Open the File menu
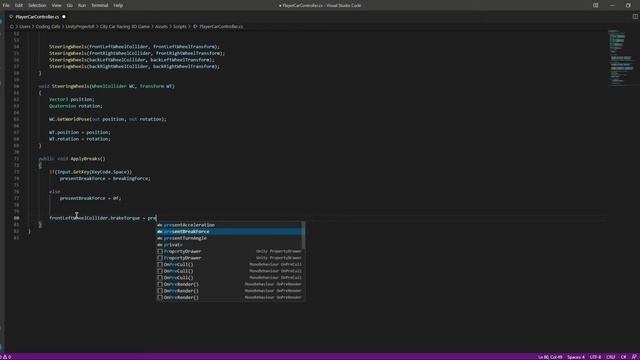This screenshot has width=640, height=360. coord(6,5)
